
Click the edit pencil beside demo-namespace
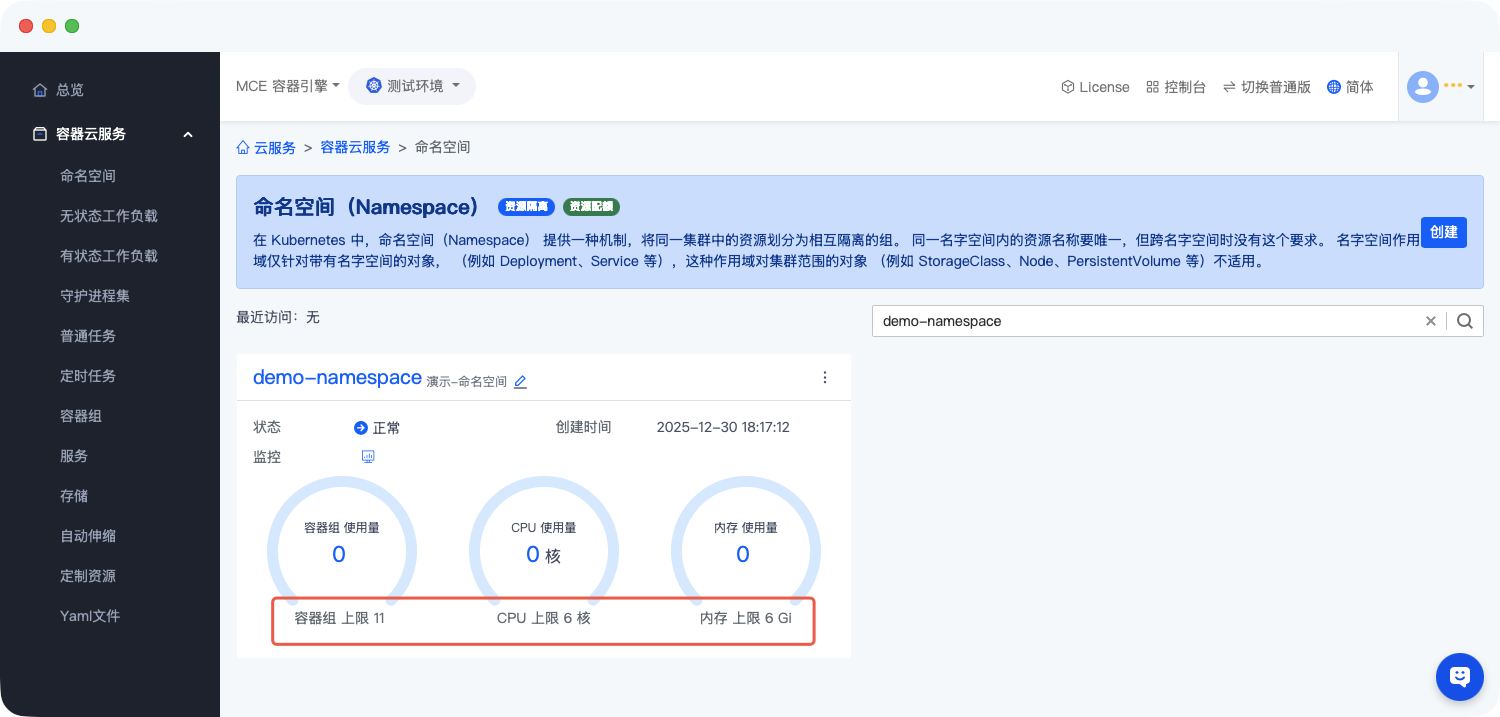click(x=520, y=382)
